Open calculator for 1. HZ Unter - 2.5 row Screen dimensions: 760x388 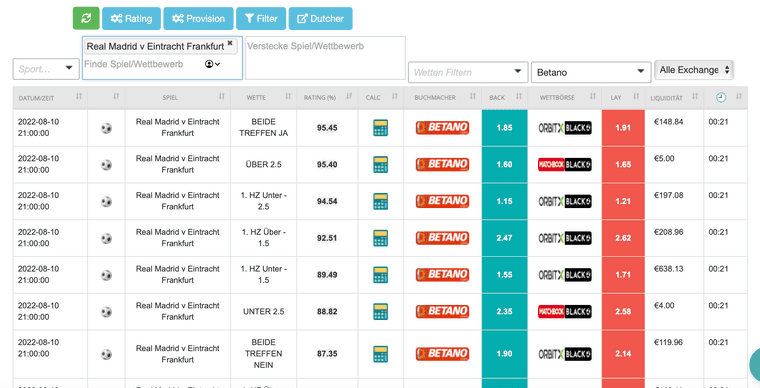(x=380, y=202)
